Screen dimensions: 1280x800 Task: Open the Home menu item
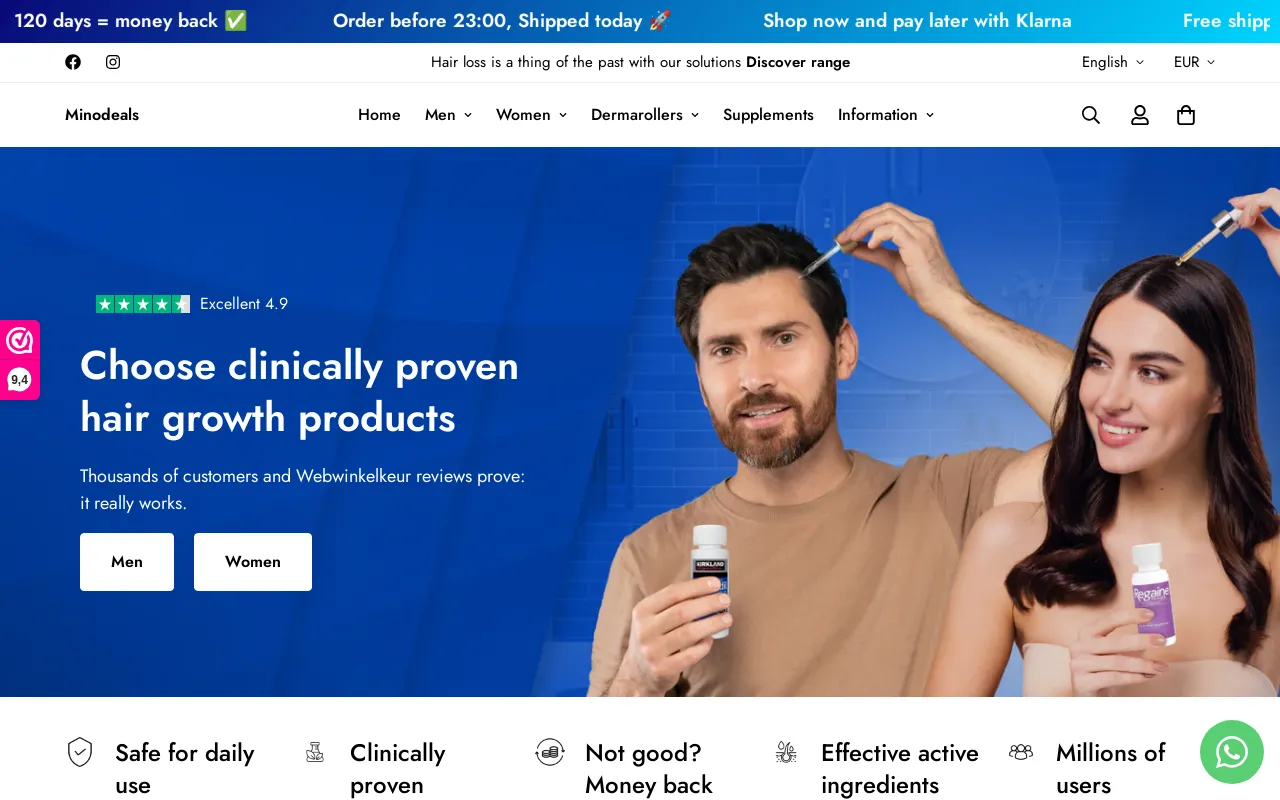point(379,115)
